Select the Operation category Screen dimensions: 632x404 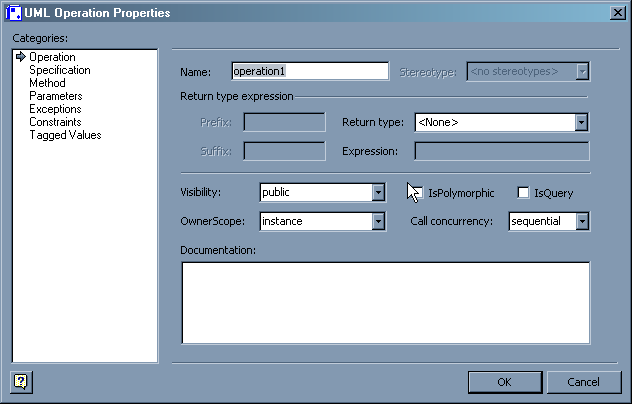52,58
